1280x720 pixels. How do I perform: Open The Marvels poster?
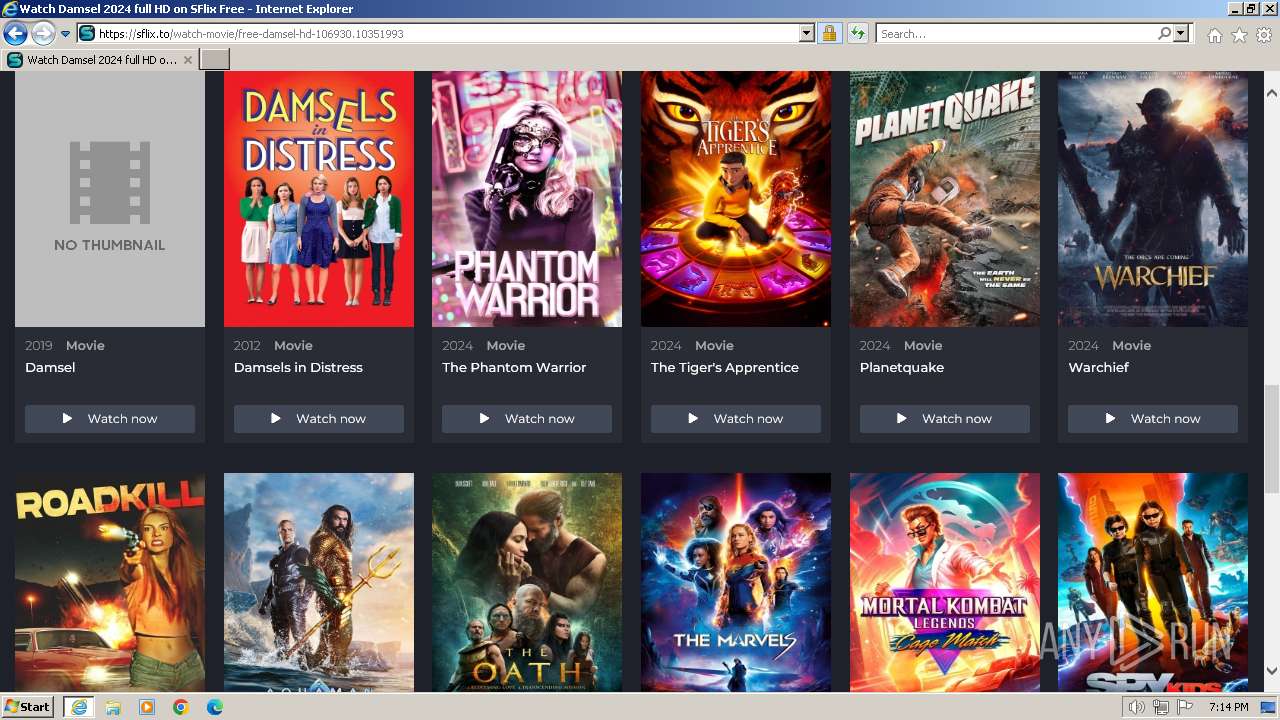[736, 582]
